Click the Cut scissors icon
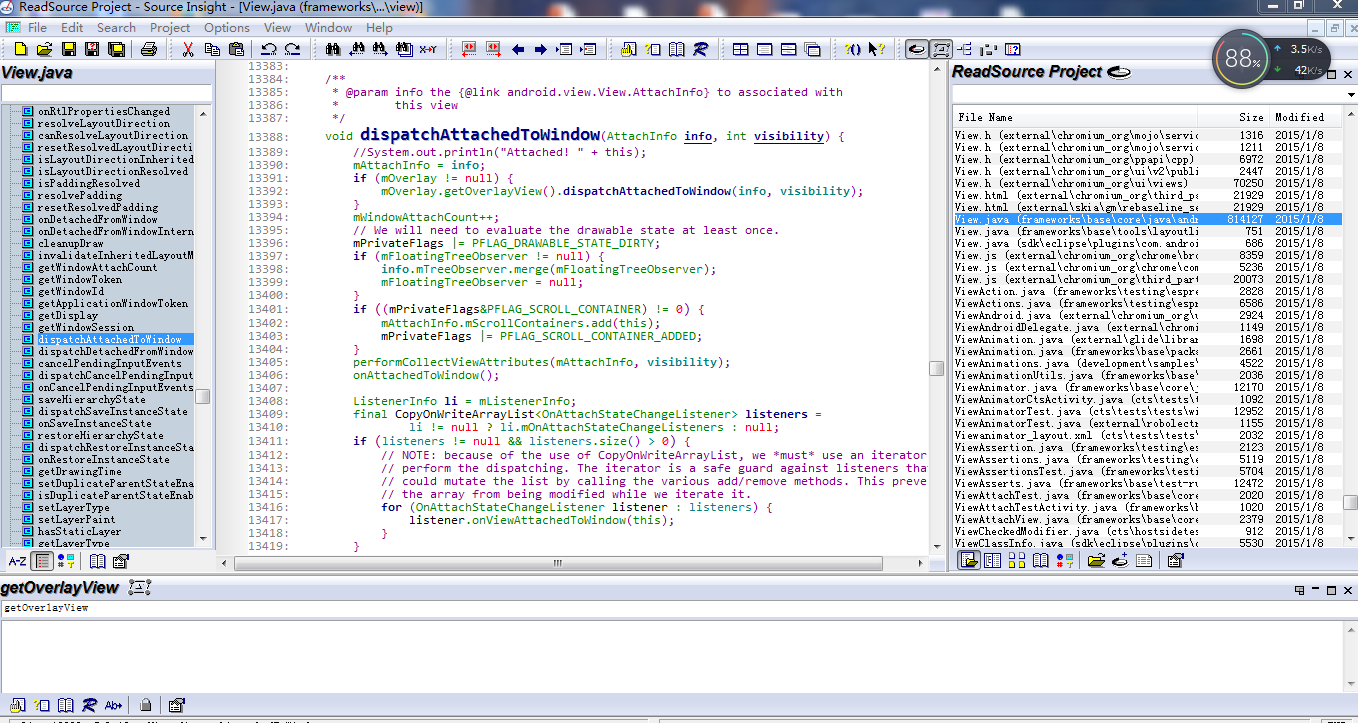This screenshot has height=723, width=1358. click(187, 49)
